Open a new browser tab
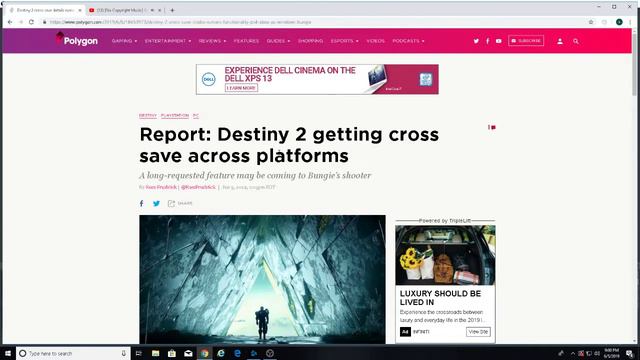 pyautogui.click(x=172, y=10)
